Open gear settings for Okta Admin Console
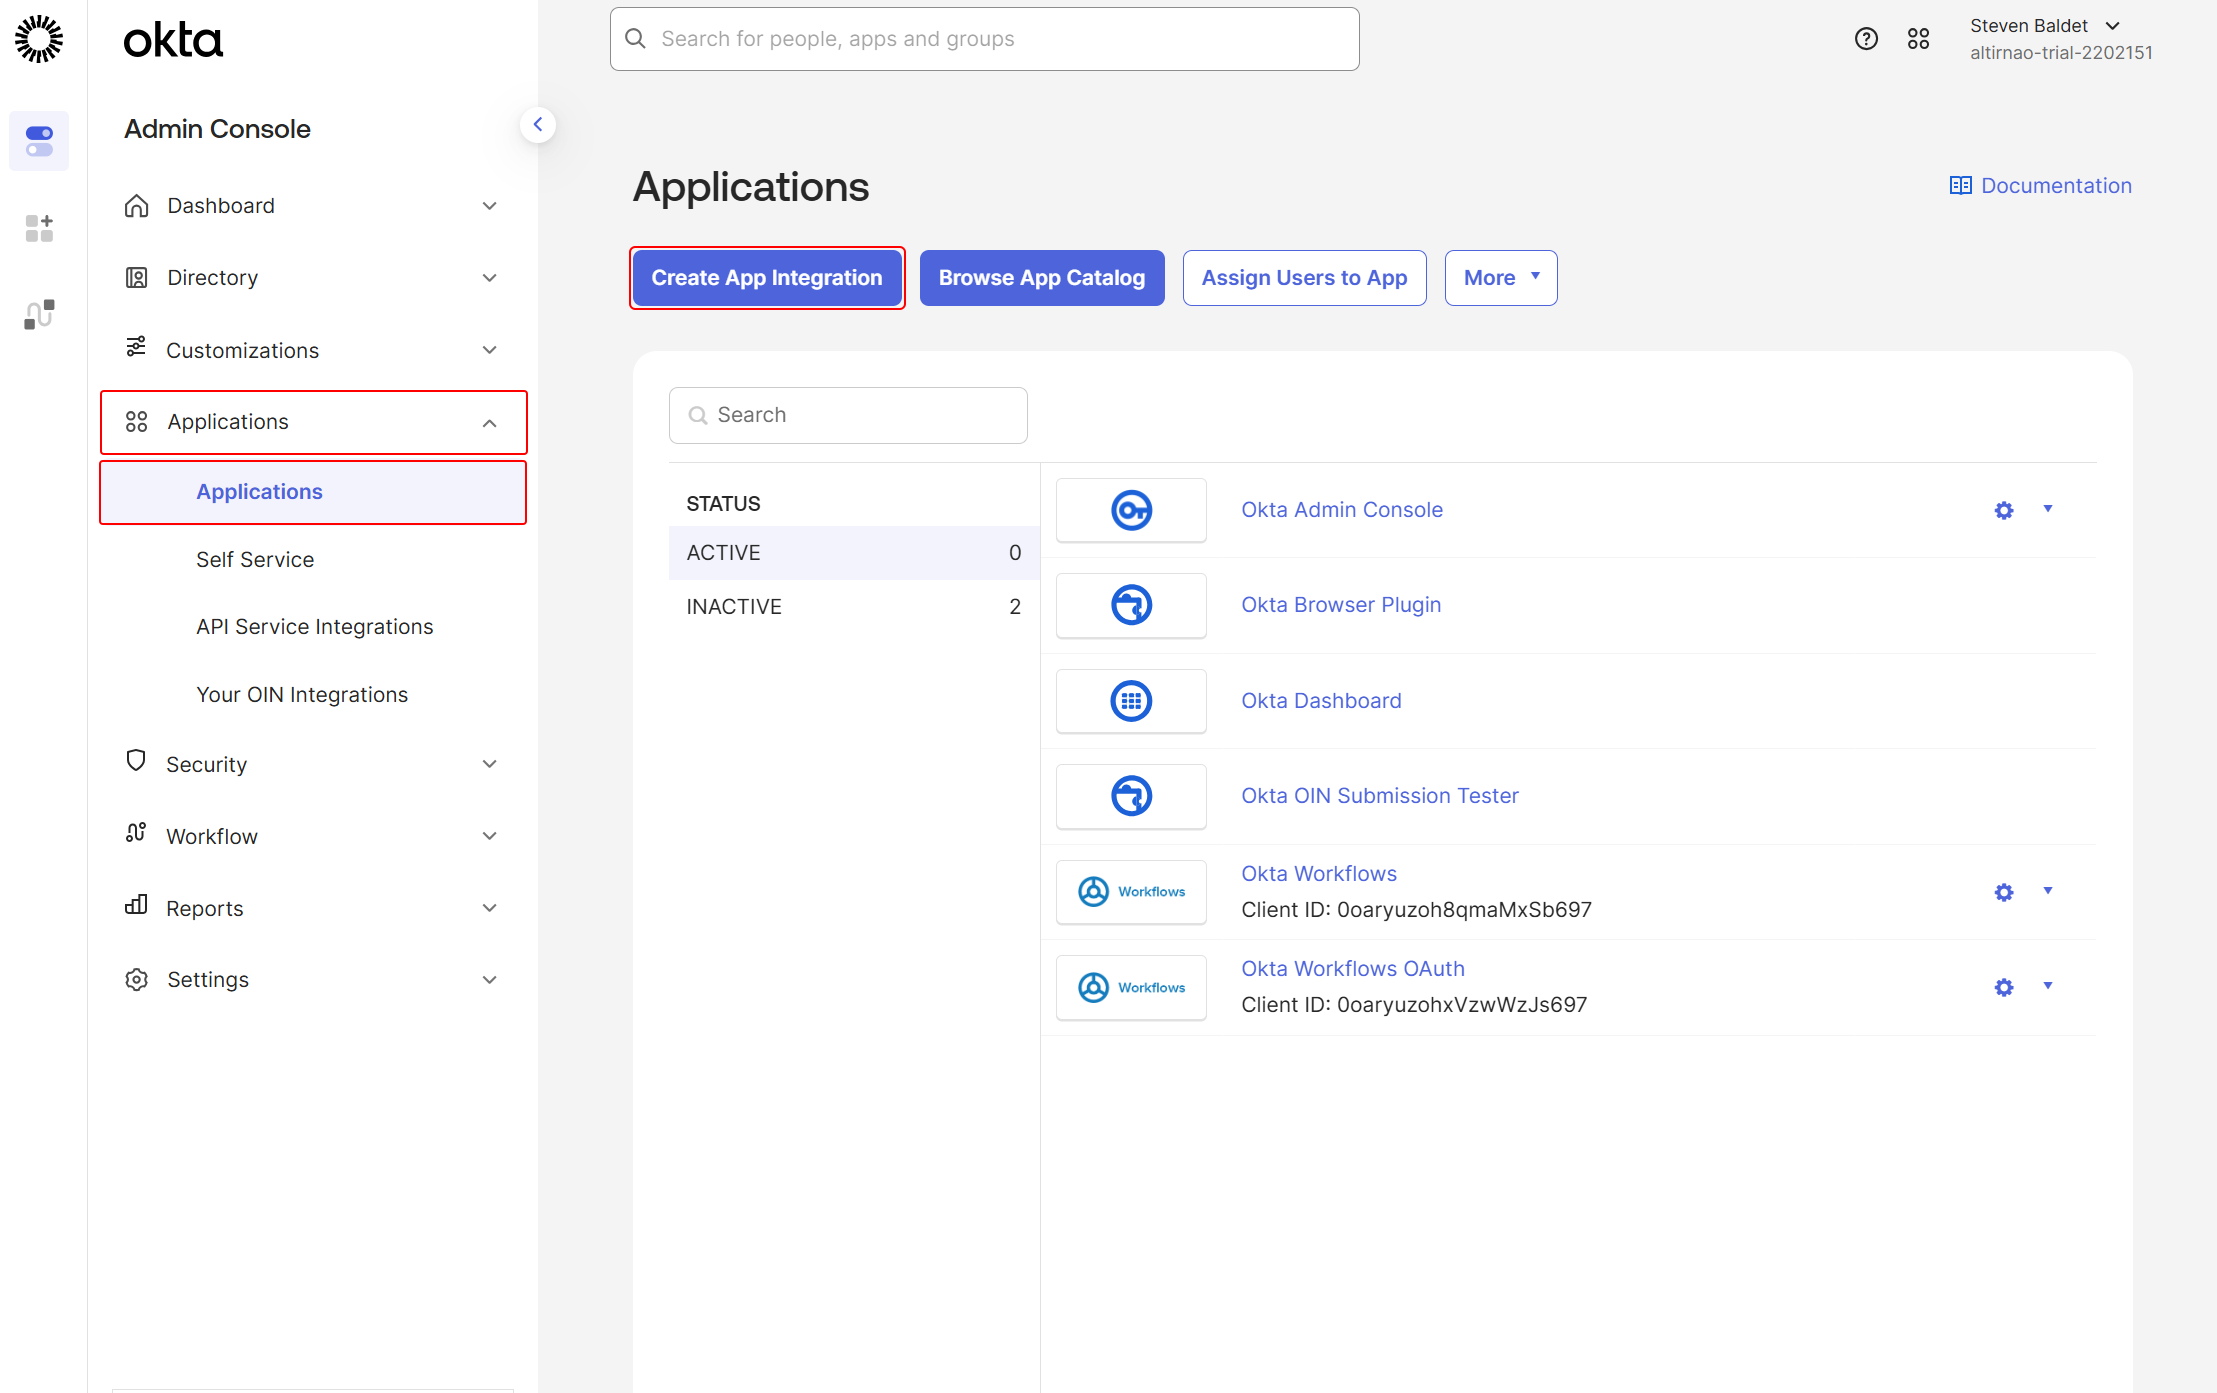 2004,510
